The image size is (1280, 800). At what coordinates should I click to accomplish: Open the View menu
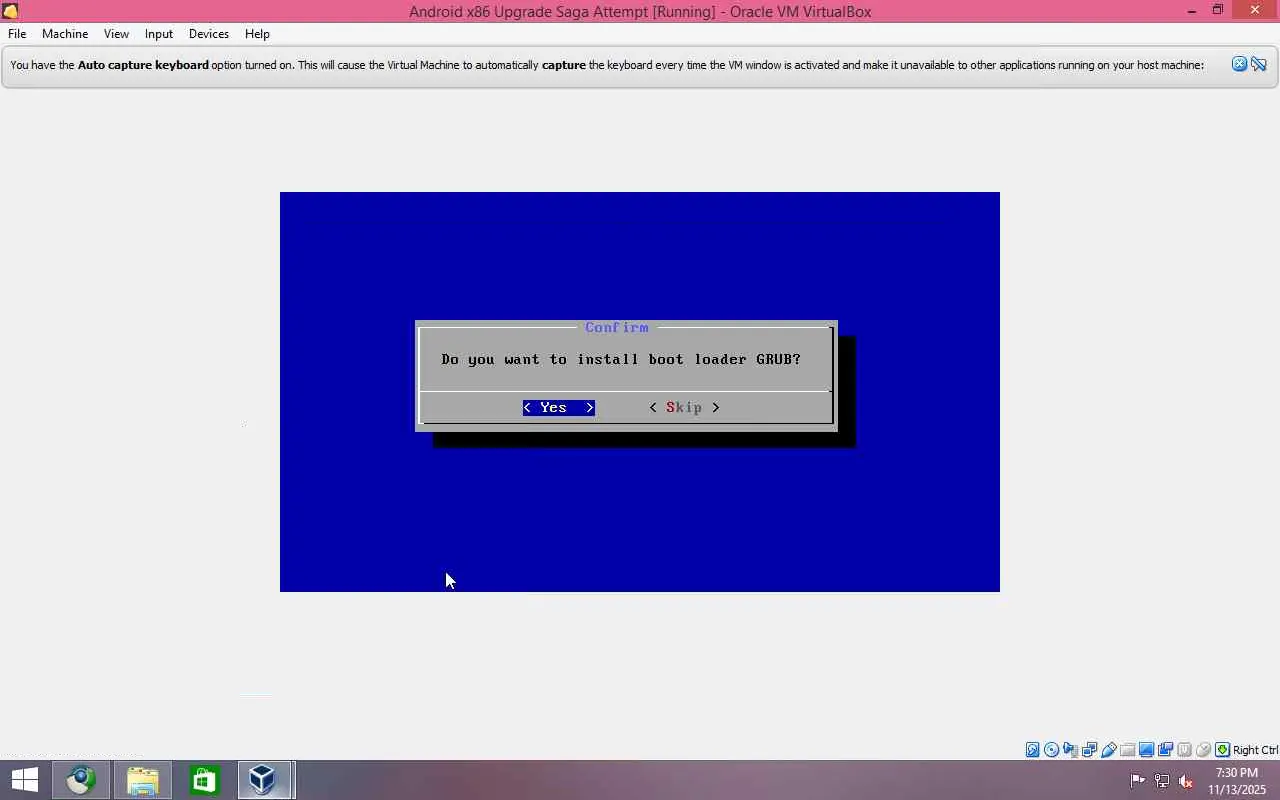[x=116, y=34]
